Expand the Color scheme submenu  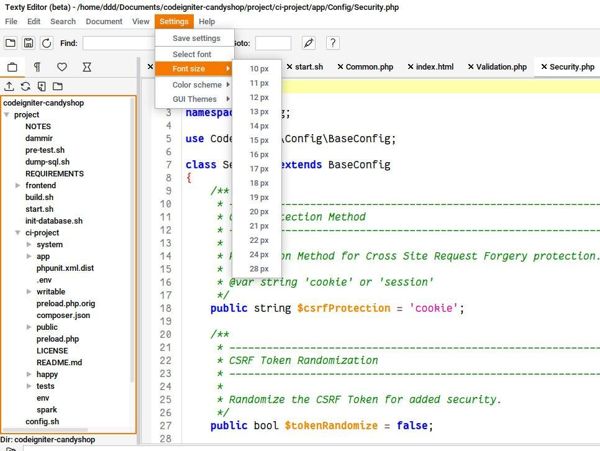tap(193, 84)
